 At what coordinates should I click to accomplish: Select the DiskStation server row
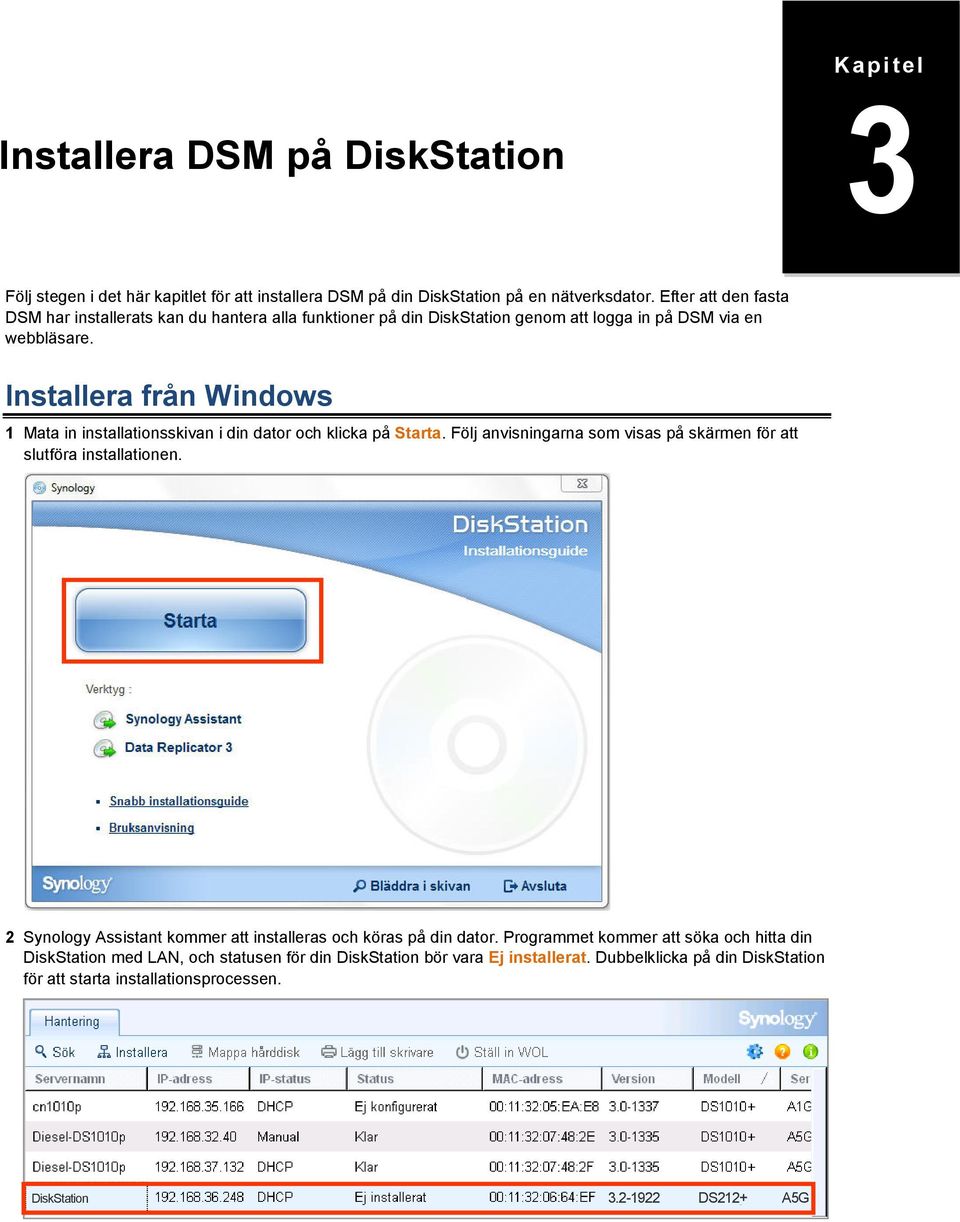pyautogui.click(x=421, y=1197)
